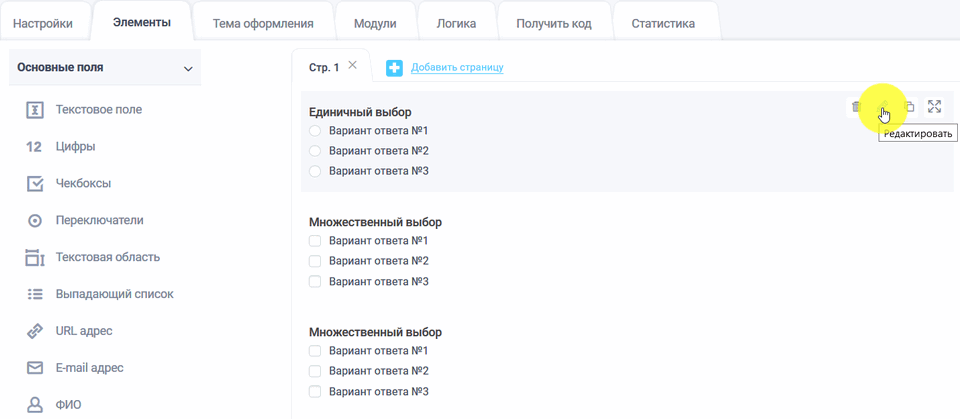The width and height of the screenshot is (960, 419).
Task: Click the Текстовая область icon
Action: pyautogui.click(x=35, y=257)
